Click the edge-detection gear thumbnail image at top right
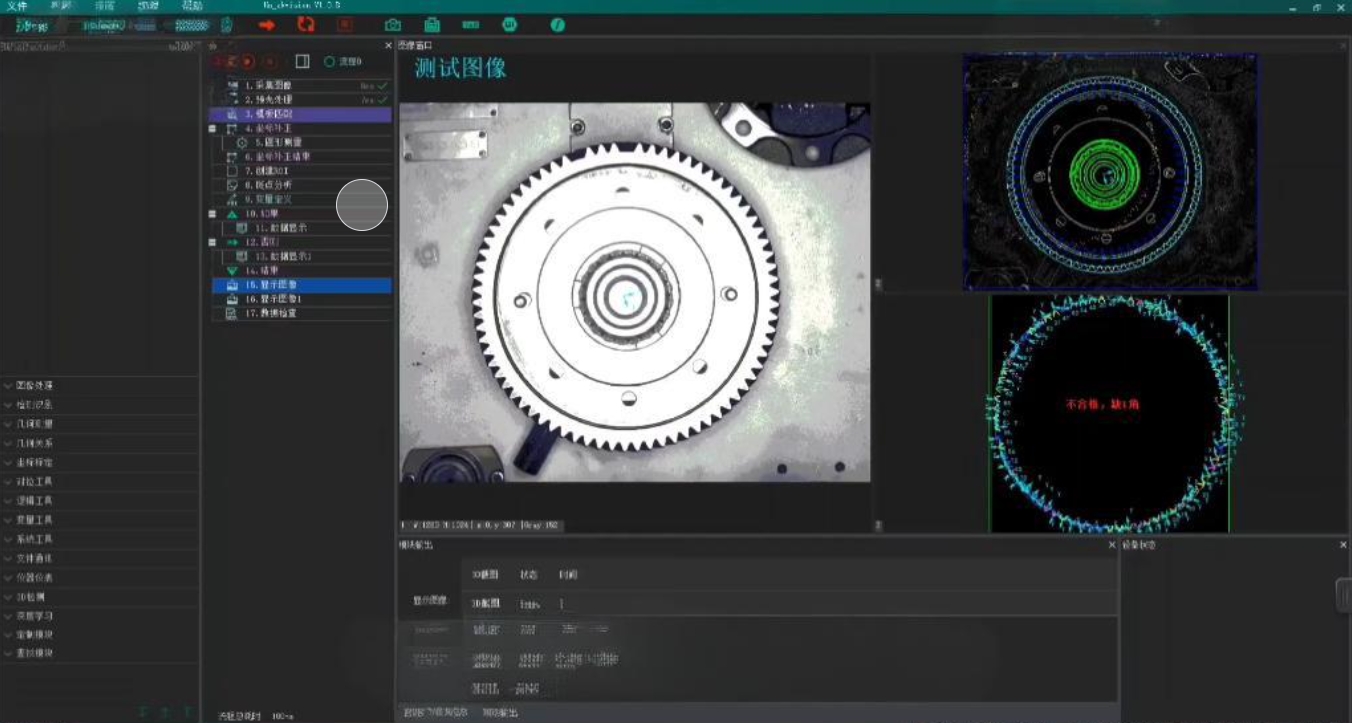The width and height of the screenshot is (1352, 723). 1109,172
